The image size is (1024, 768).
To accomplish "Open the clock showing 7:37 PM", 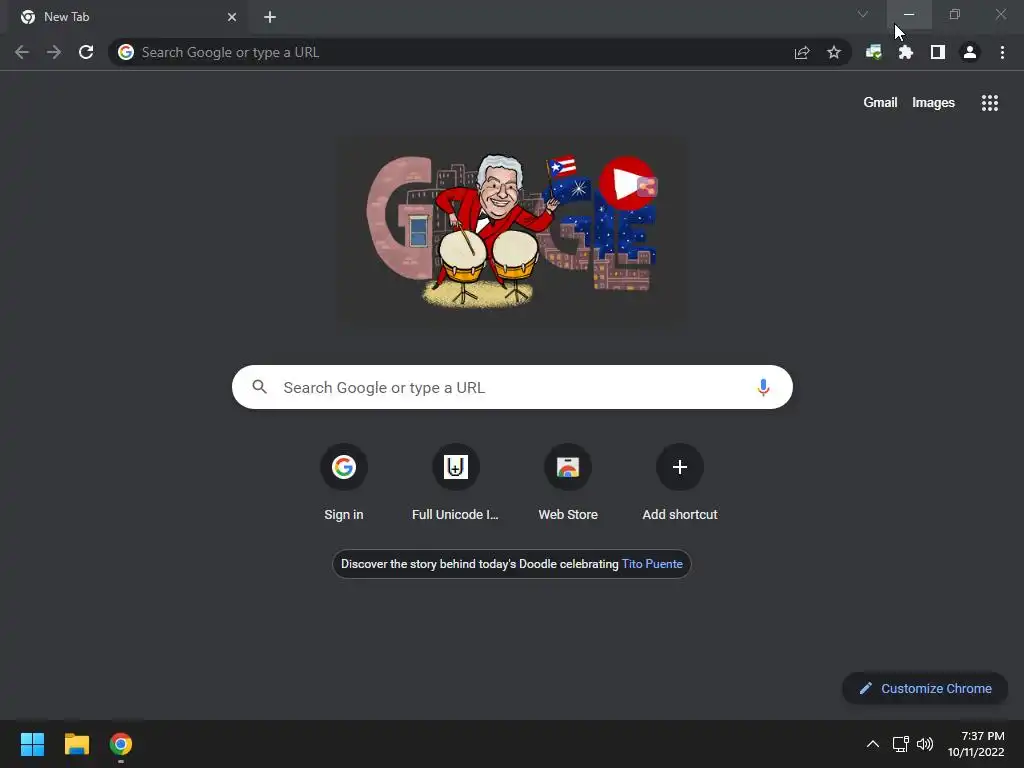I will pyautogui.click(x=976, y=744).
